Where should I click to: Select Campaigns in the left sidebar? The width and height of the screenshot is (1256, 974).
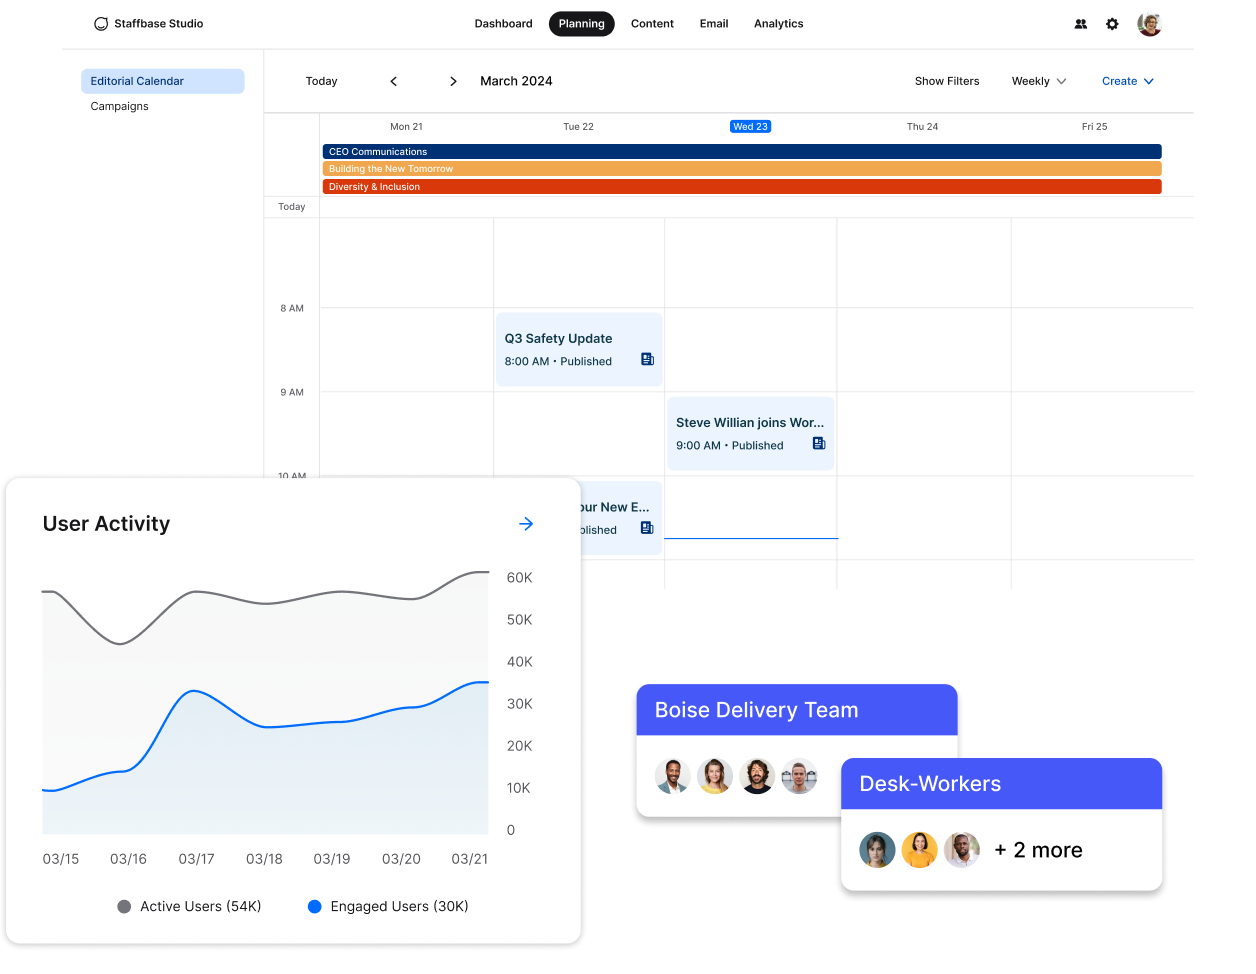pos(119,105)
